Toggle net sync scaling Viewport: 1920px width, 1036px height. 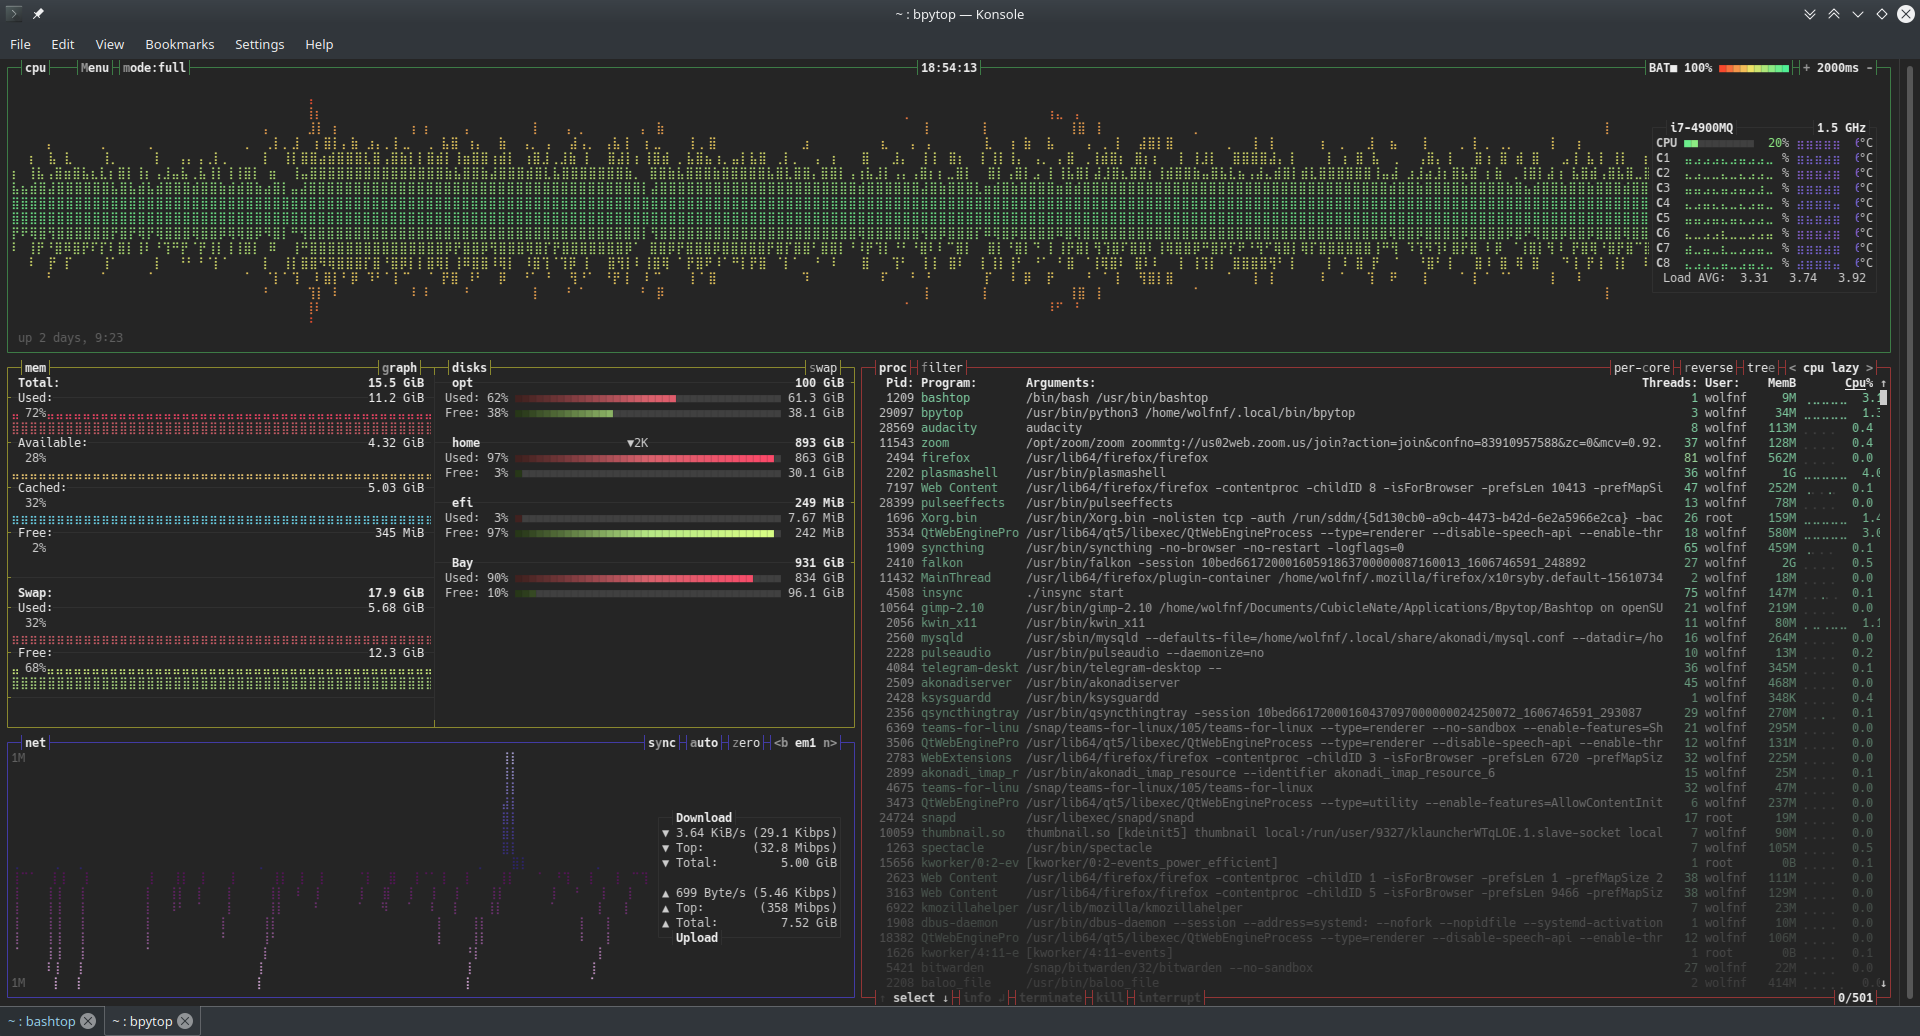click(x=662, y=743)
